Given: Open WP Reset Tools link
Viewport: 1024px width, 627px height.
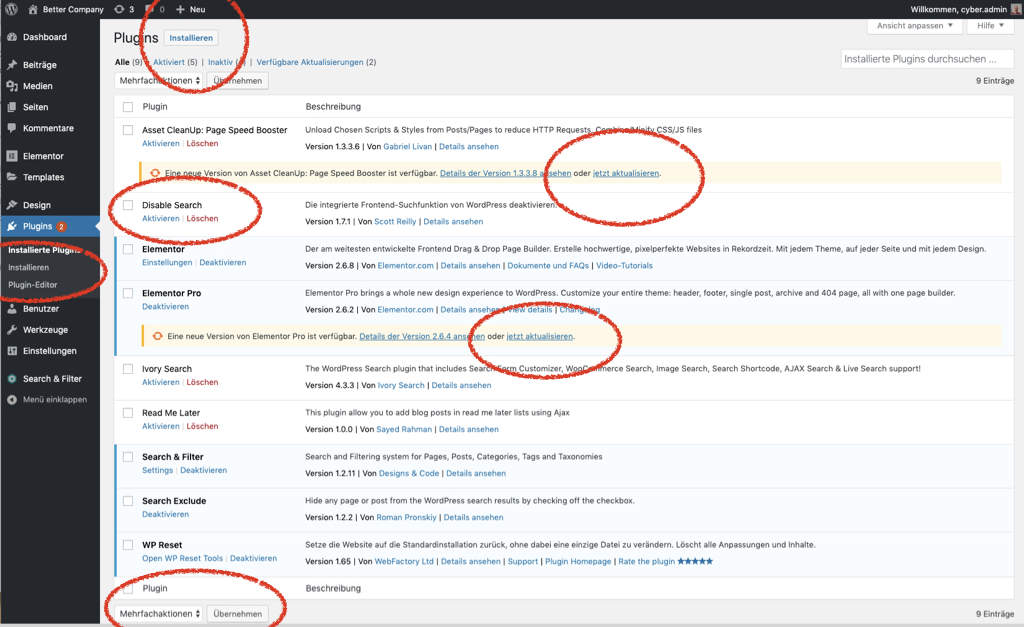Looking at the screenshot, I should click(x=182, y=558).
